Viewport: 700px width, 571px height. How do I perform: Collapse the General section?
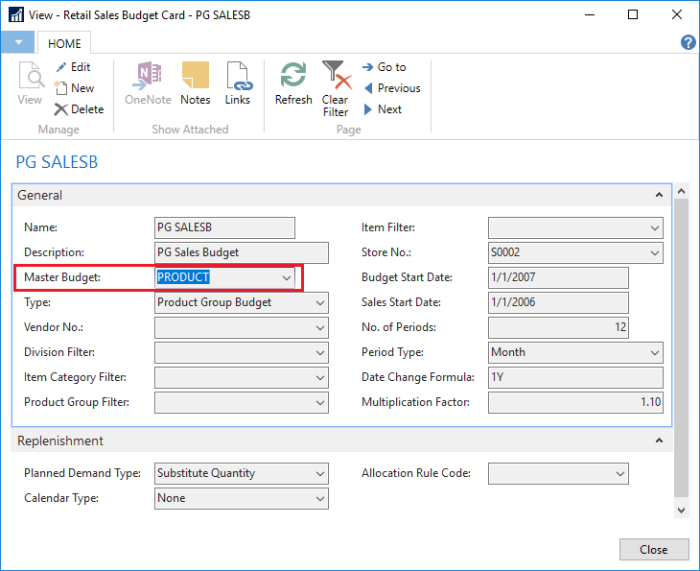click(659, 195)
